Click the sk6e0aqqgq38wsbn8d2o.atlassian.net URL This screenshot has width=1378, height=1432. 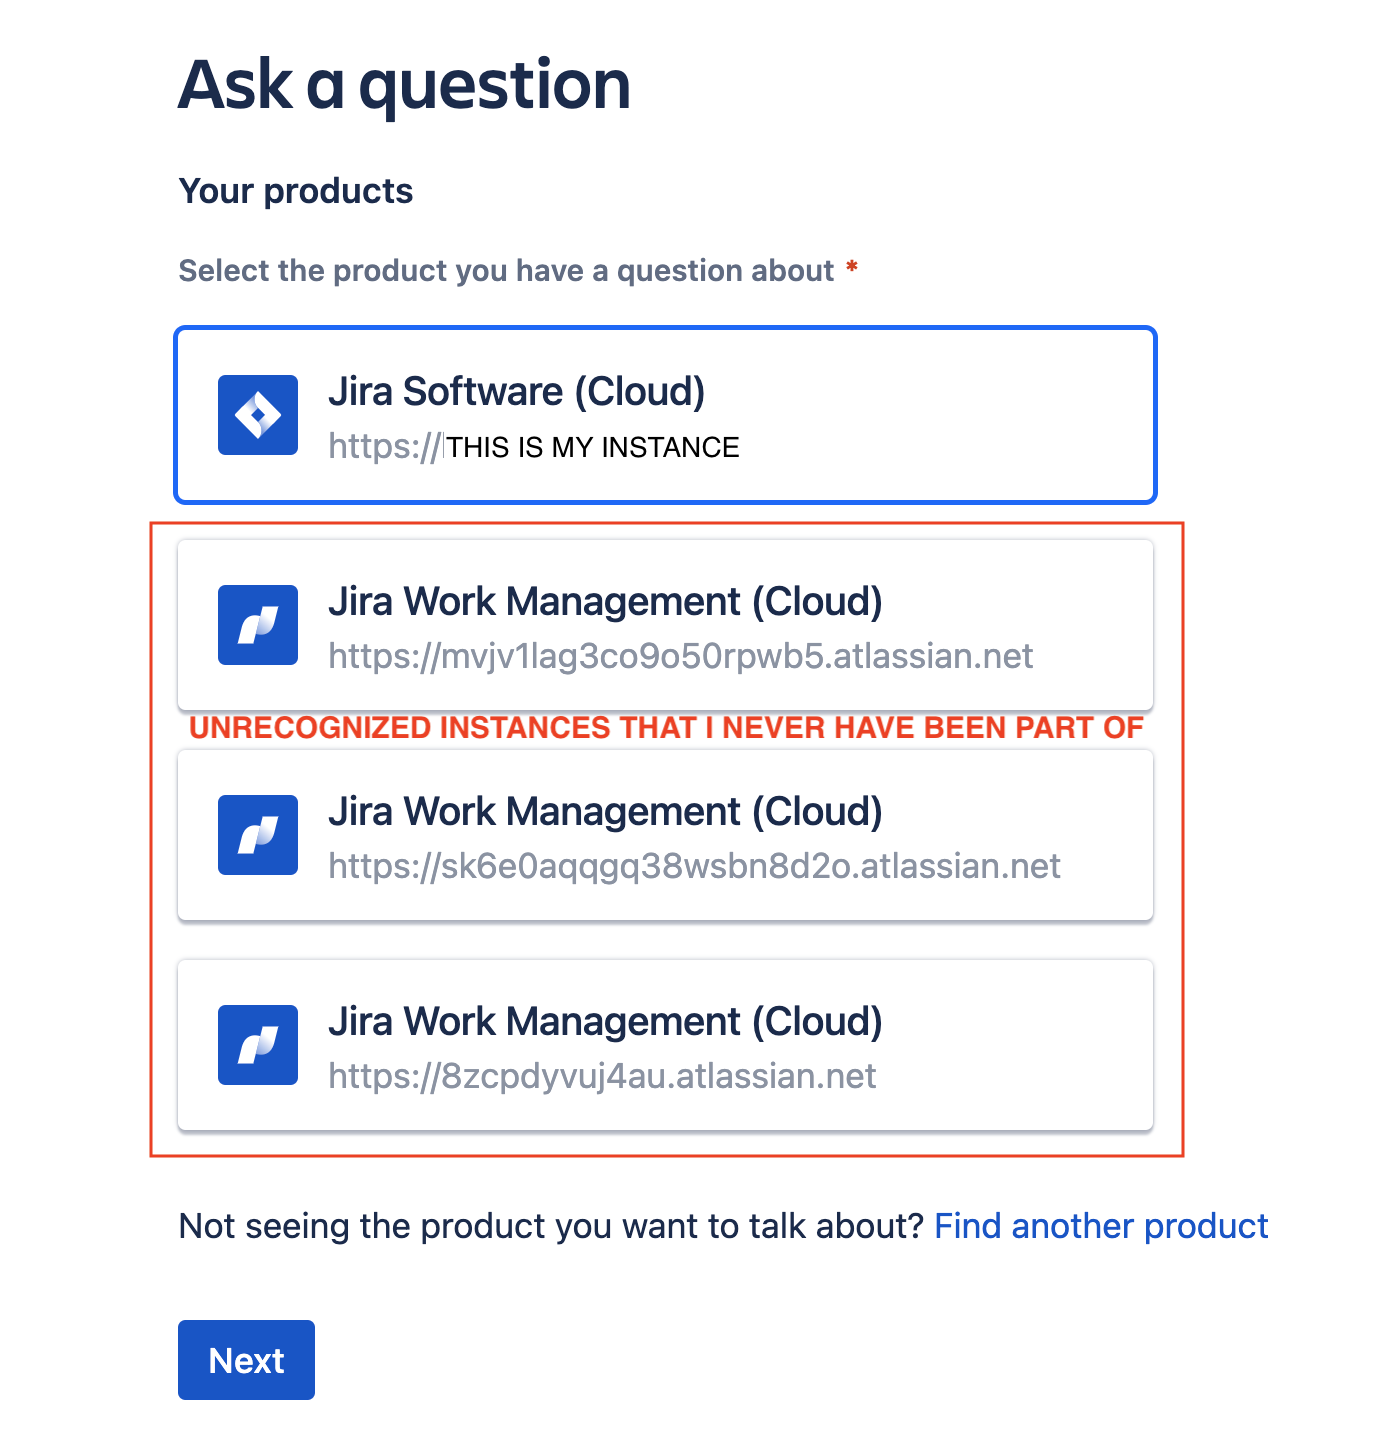point(694,866)
